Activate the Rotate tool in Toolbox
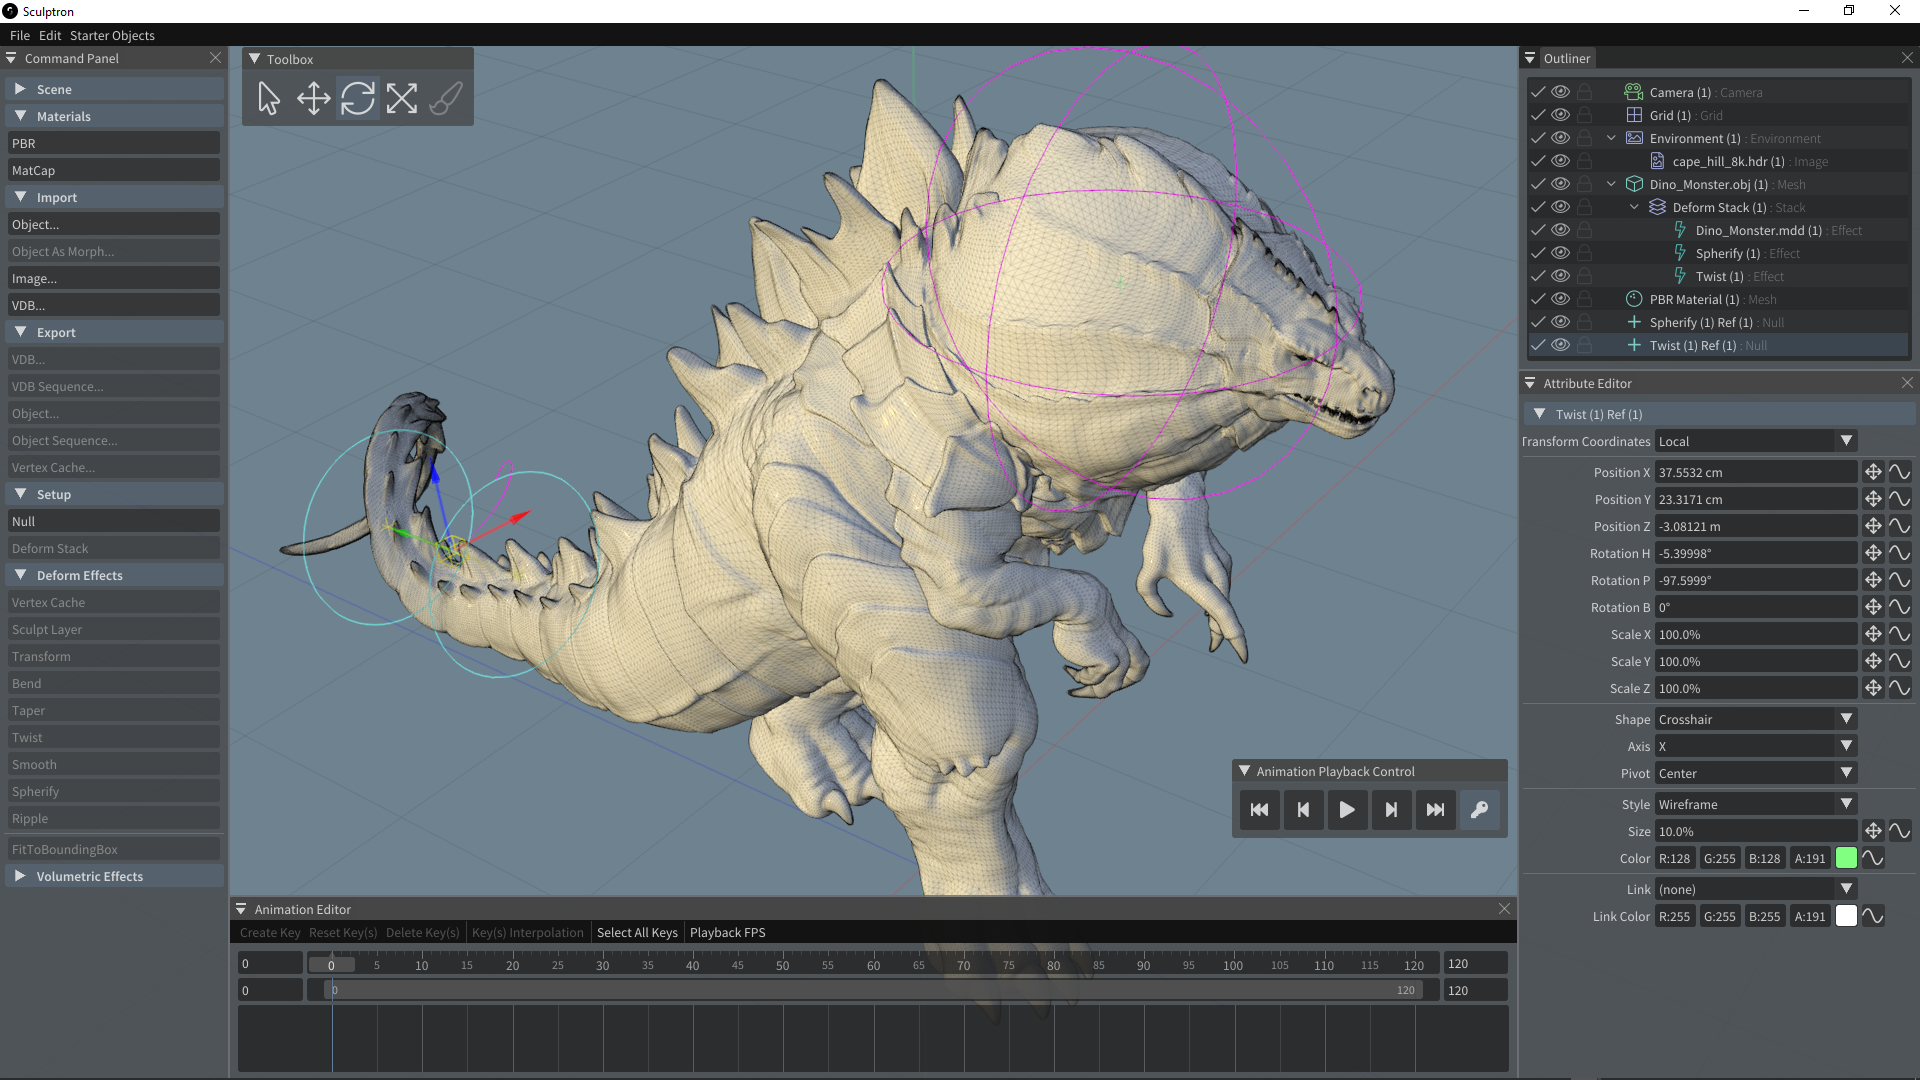 point(357,98)
